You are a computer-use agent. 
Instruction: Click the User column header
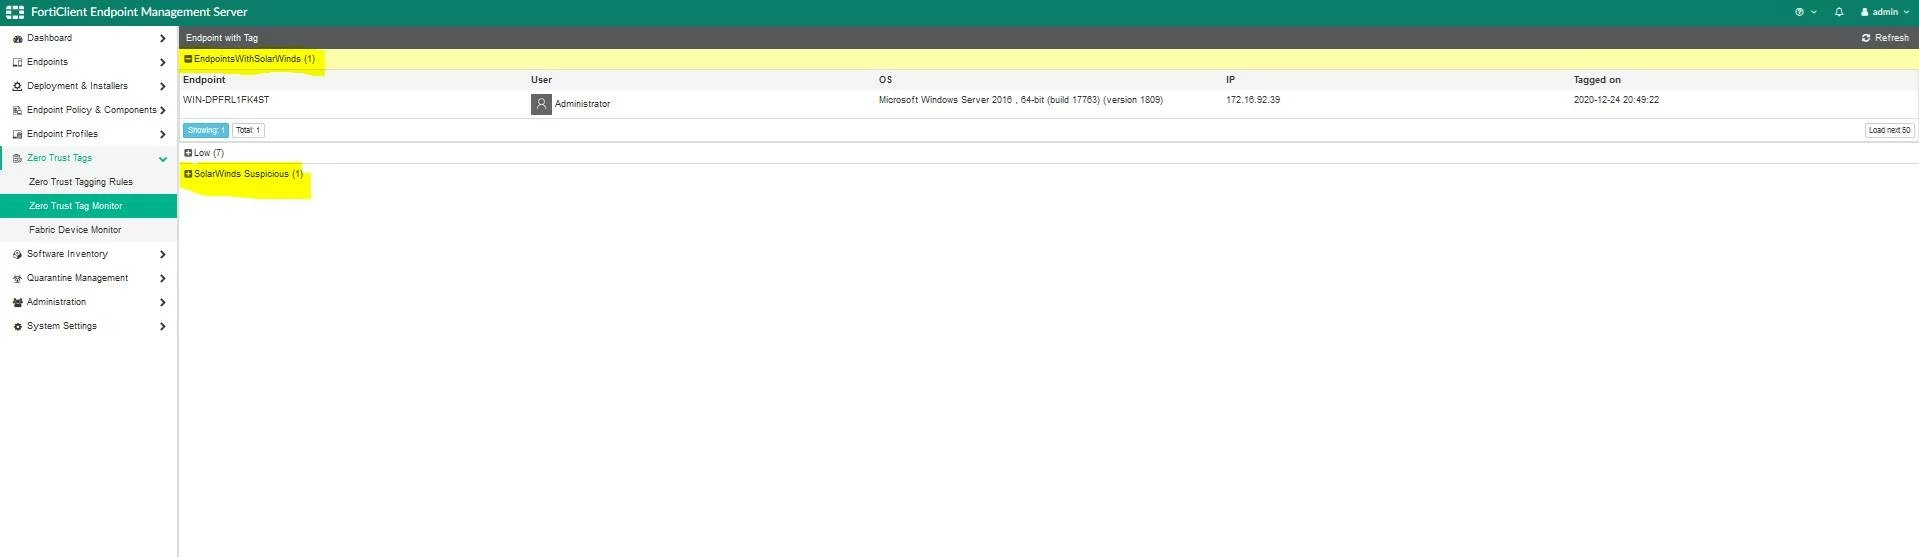coord(541,80)
